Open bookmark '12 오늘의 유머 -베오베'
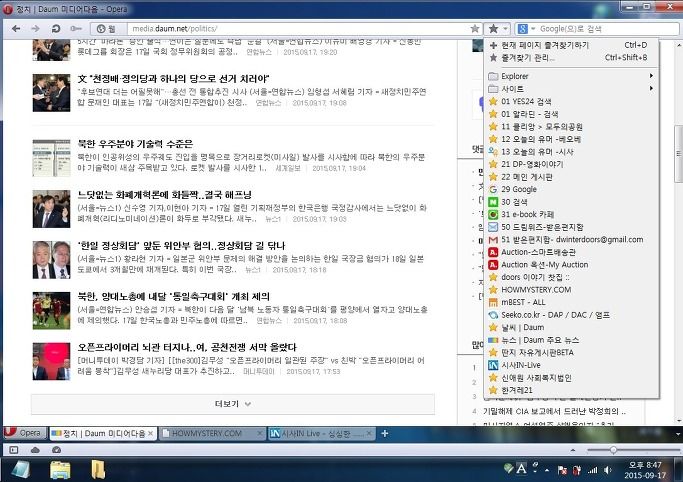 pos(571,139)
